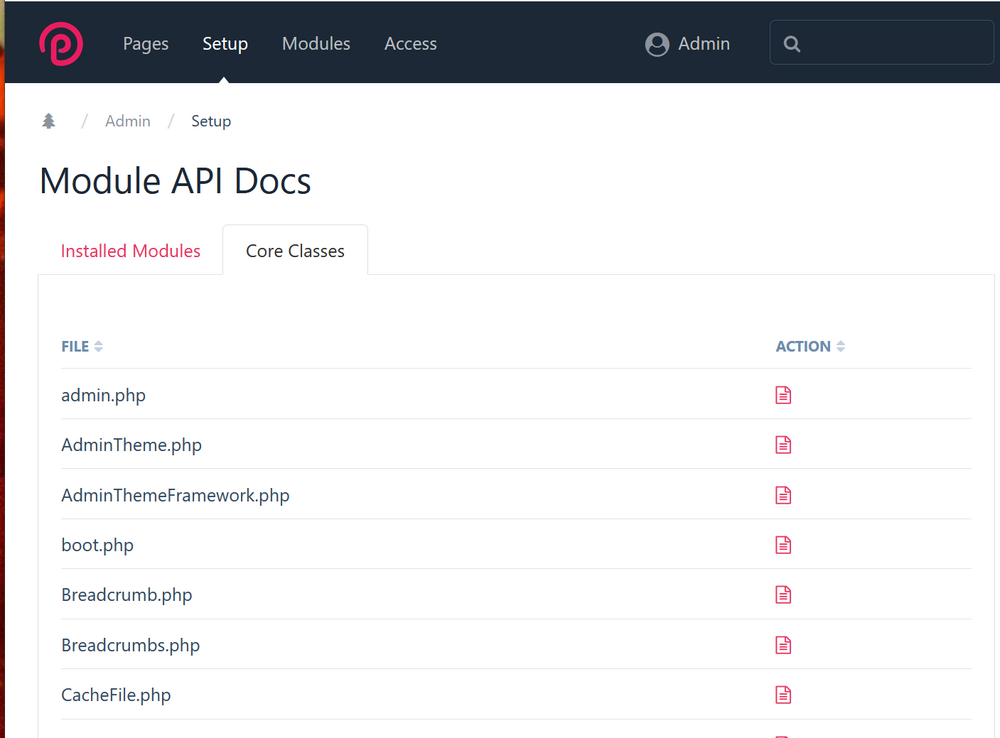Sort the table by Action column

tap(810, 346)
